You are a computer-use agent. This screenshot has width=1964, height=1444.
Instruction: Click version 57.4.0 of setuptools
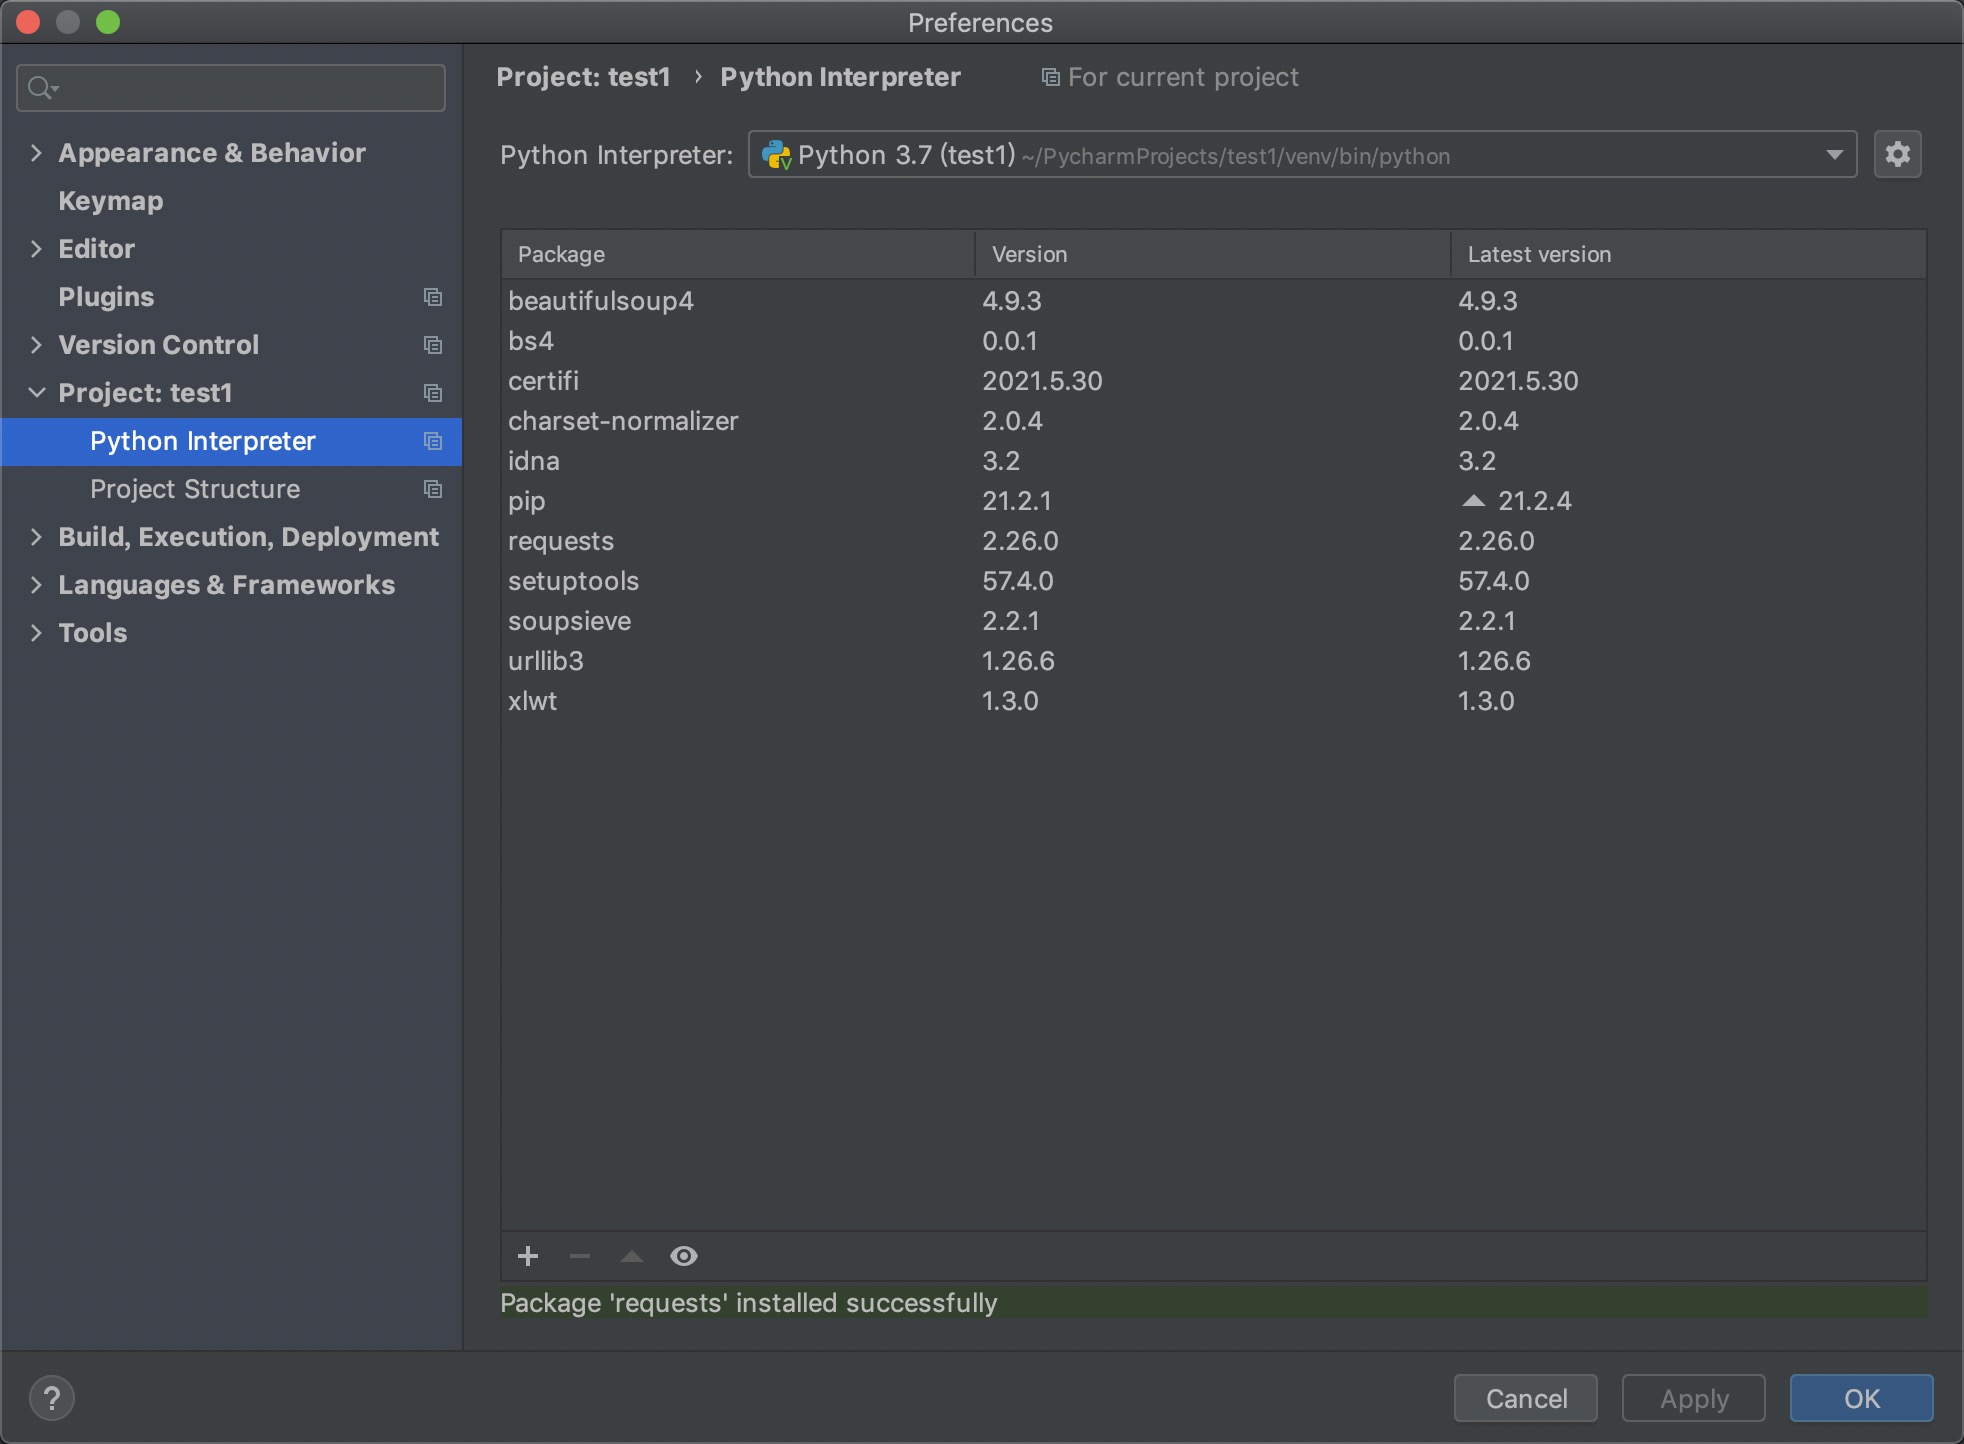pos(1018,581)
